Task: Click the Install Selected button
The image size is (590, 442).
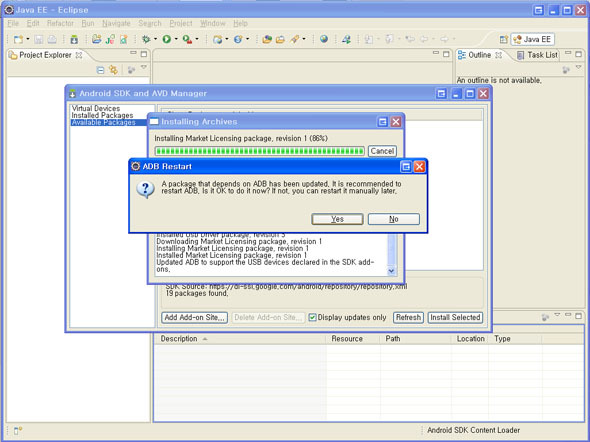Action: pos(455,317)
